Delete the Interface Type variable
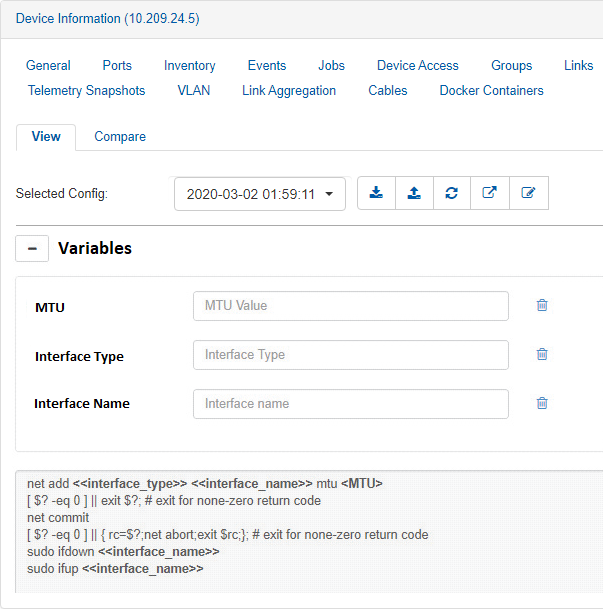 pyautogui.click(x=542, y=354)
